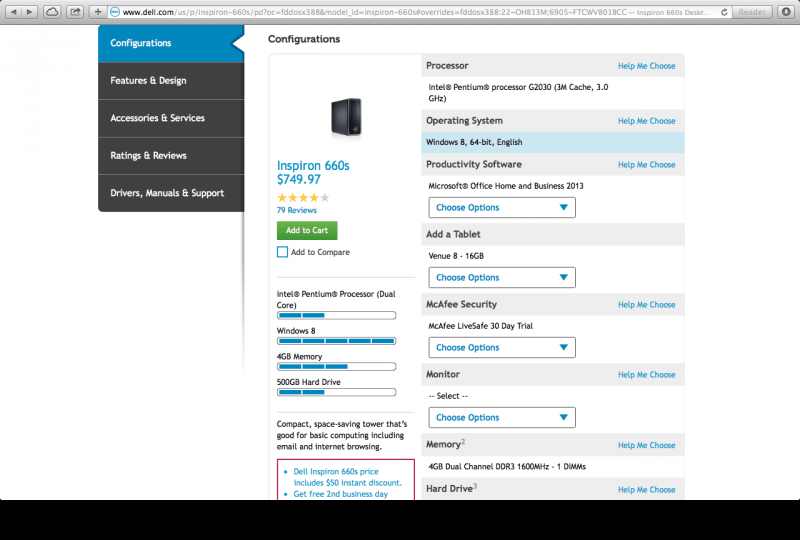Viewport: 800px width, 540px height.
Task: Reload the page with the refresh icon
Action: [724, 12]
